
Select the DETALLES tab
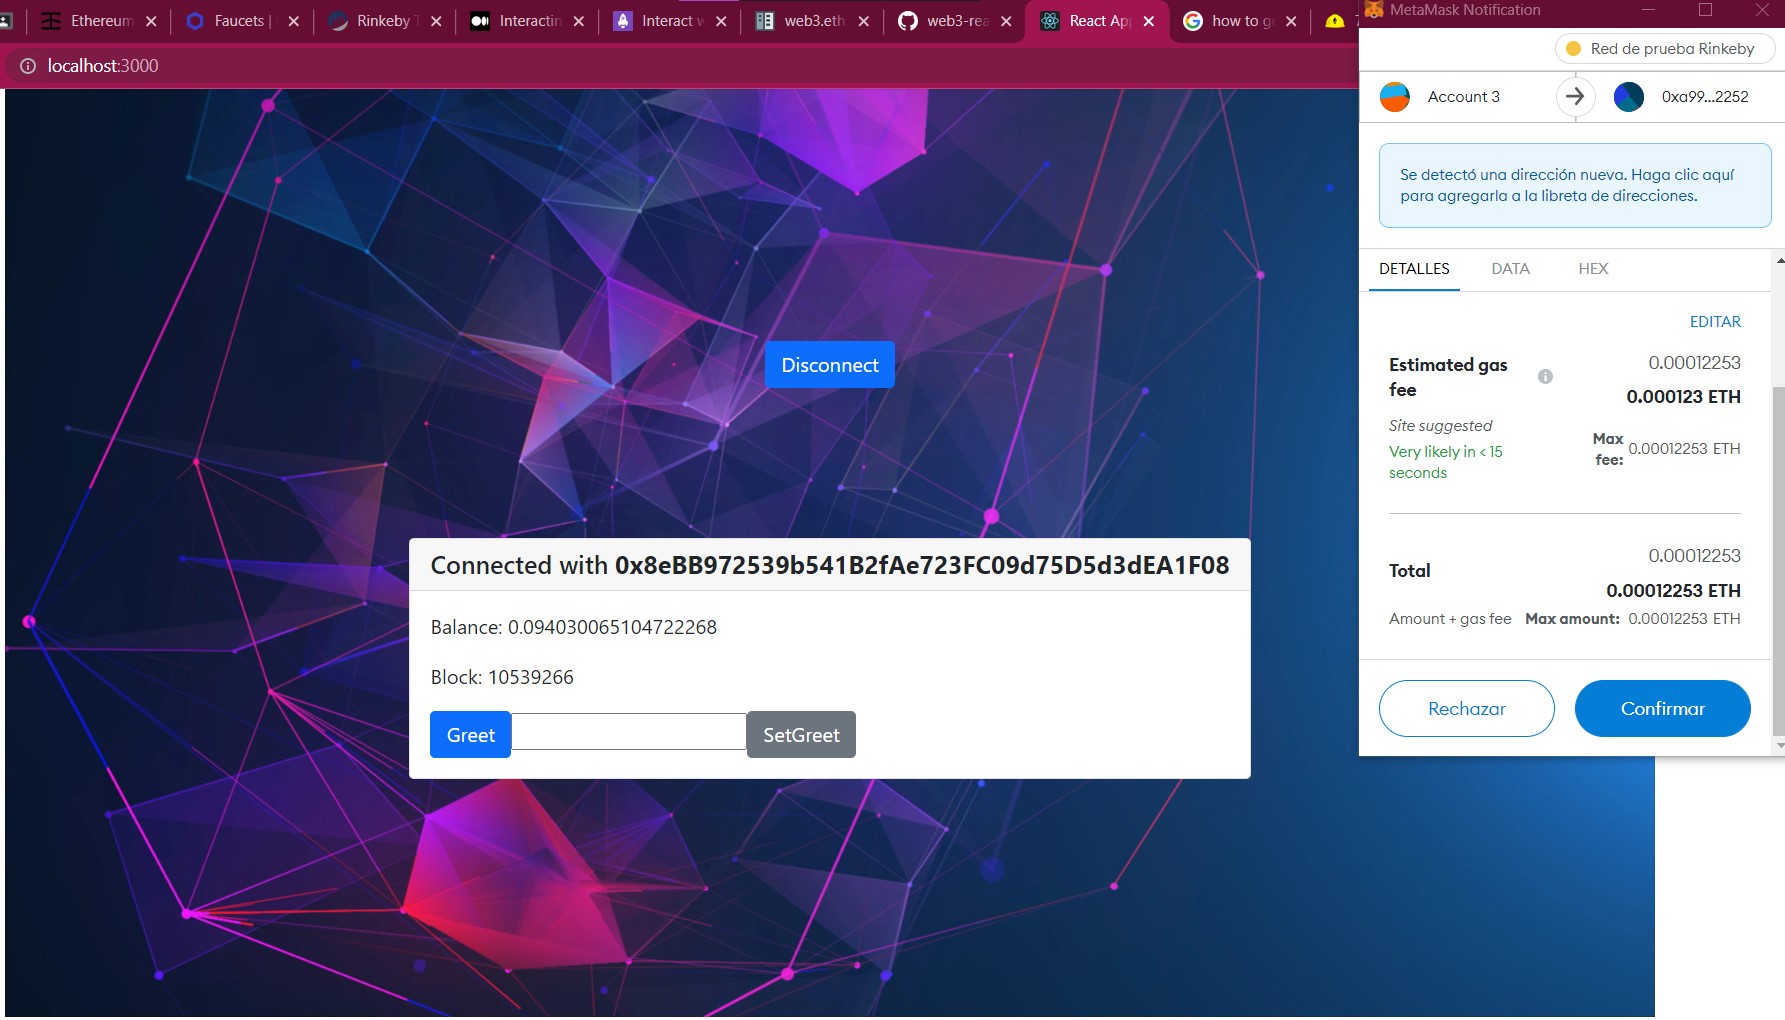(x=1414, y=268)
